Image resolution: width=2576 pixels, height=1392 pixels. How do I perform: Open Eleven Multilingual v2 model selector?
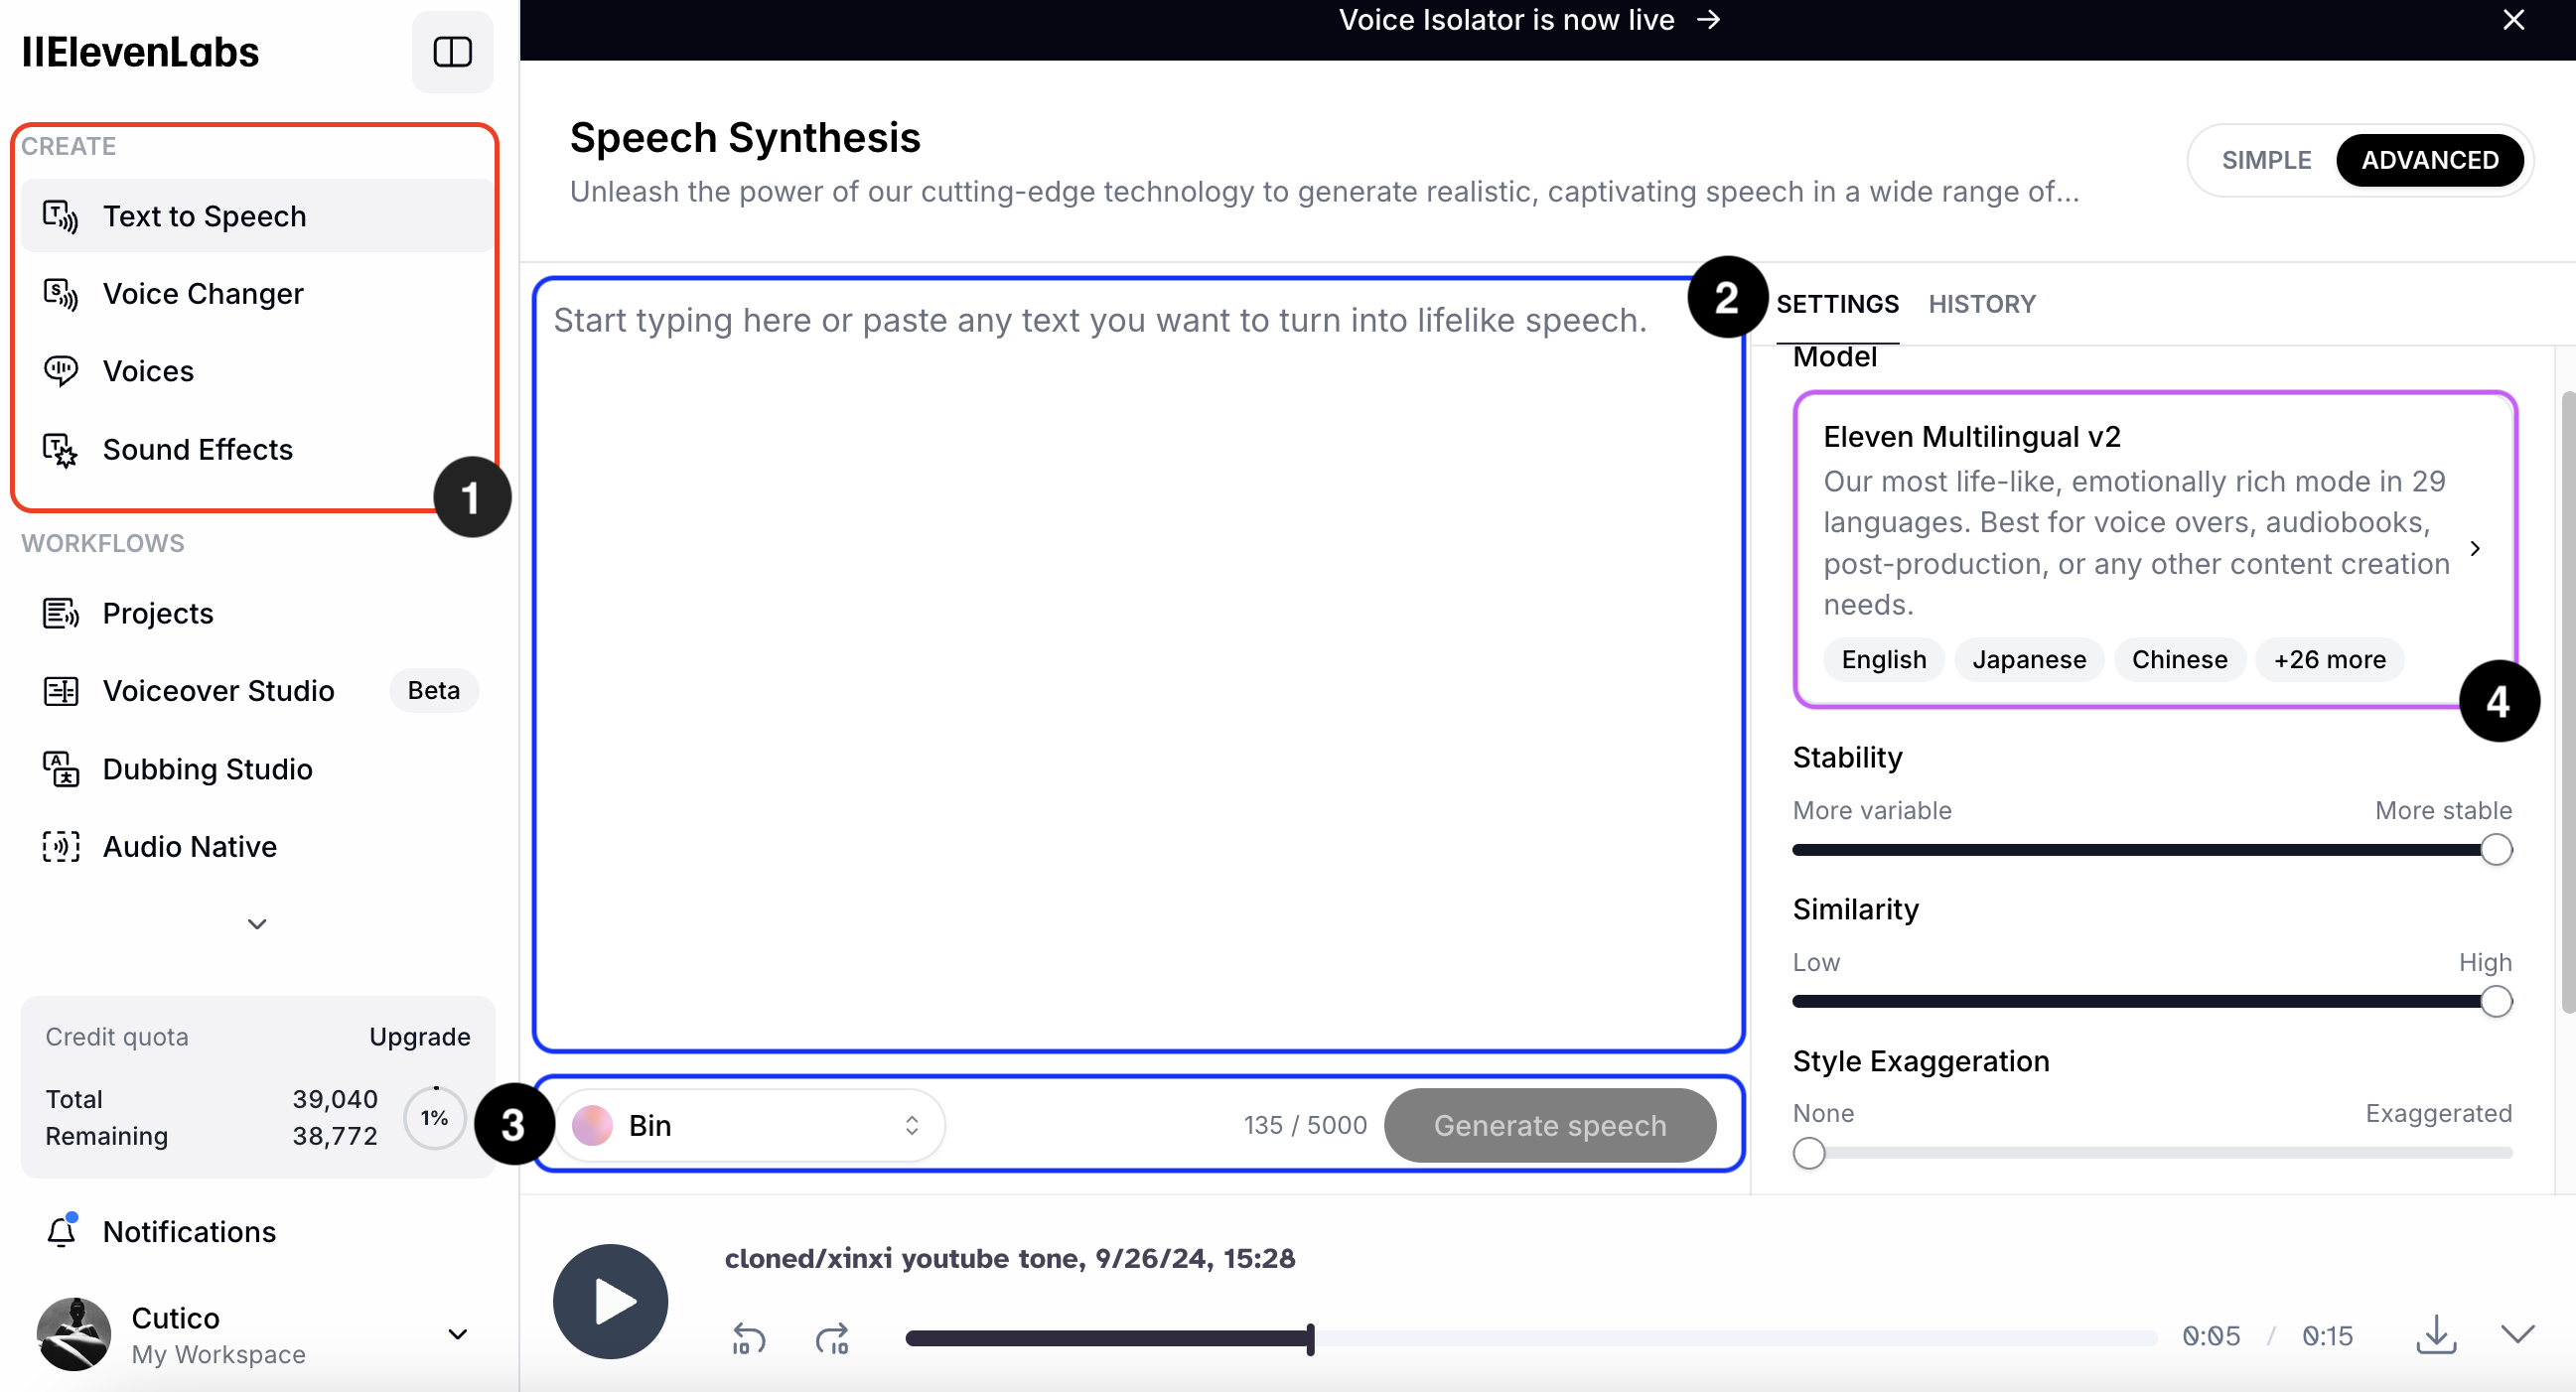click(2155, 548)
